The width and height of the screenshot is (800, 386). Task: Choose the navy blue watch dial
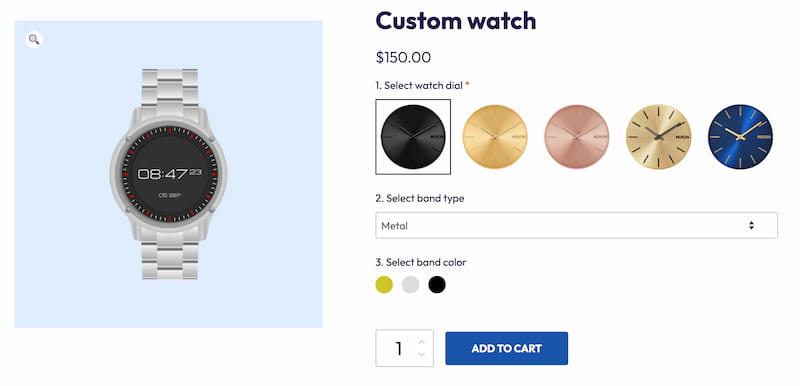tap(740, 137)
